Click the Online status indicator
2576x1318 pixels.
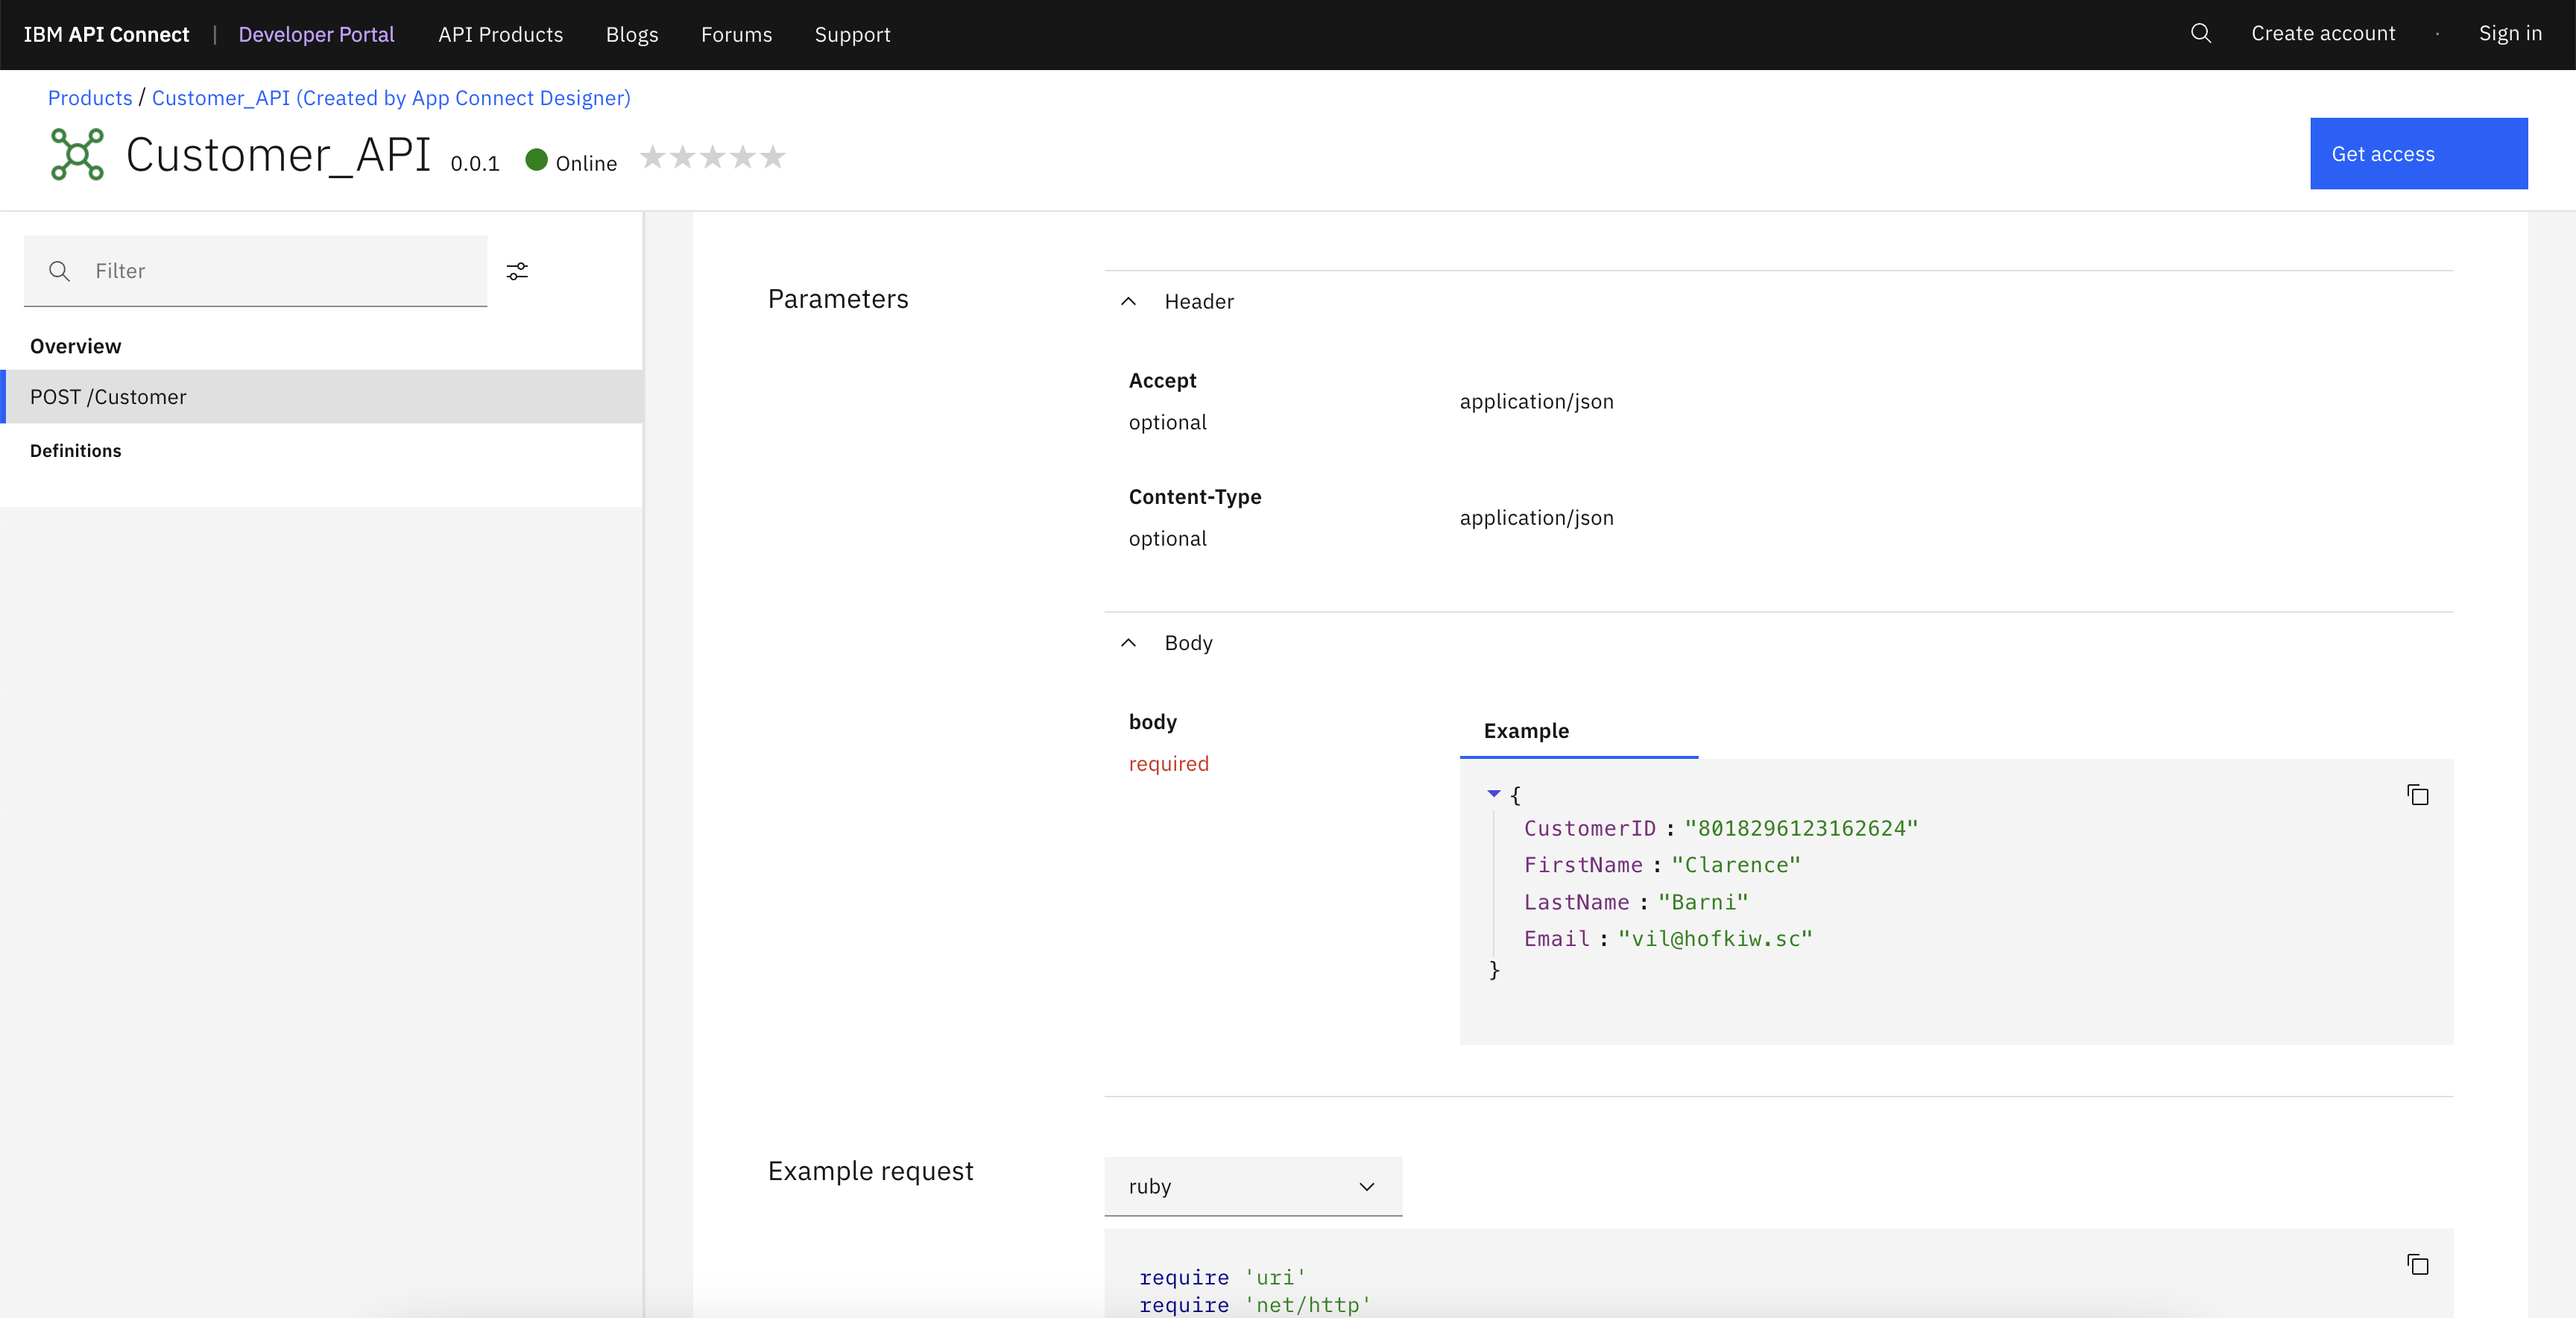click(x=571, y=162)
